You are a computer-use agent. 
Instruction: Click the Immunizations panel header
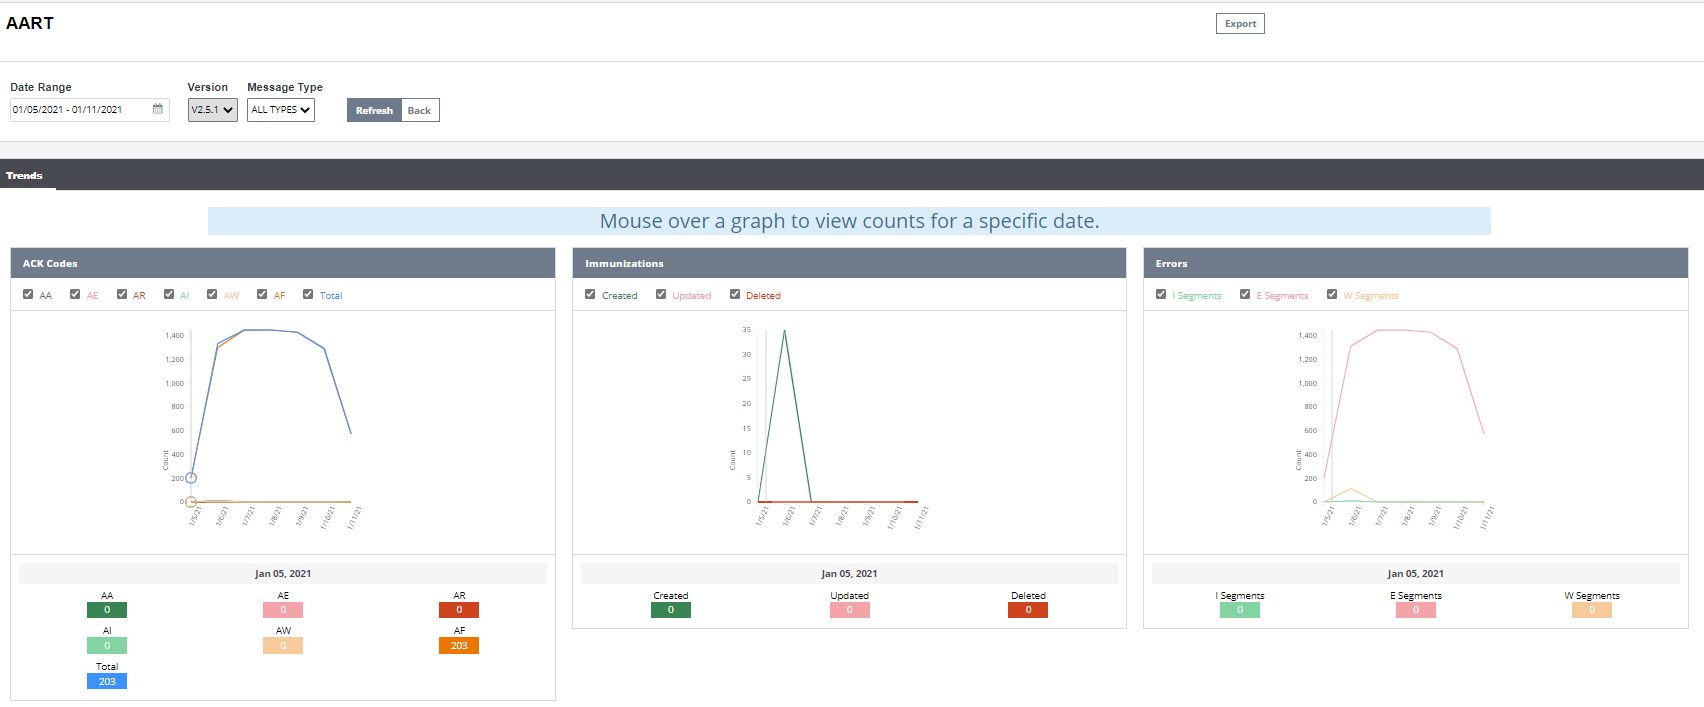tap(849, 263)
